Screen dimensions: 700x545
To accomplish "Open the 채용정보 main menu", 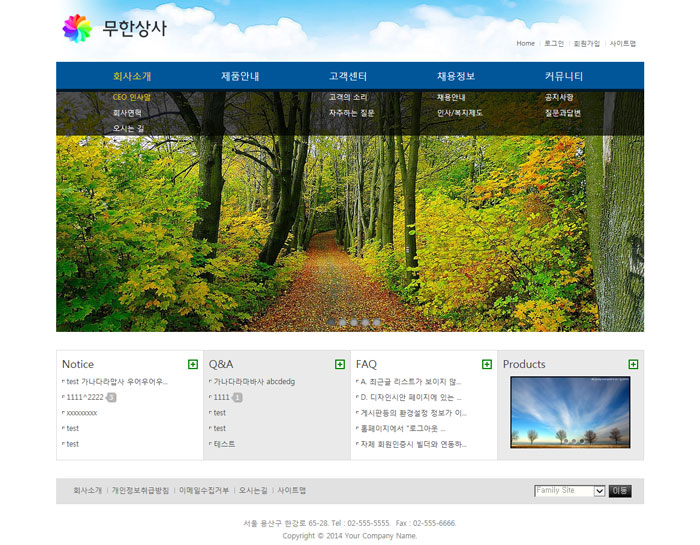I will (x=456, y=76).
